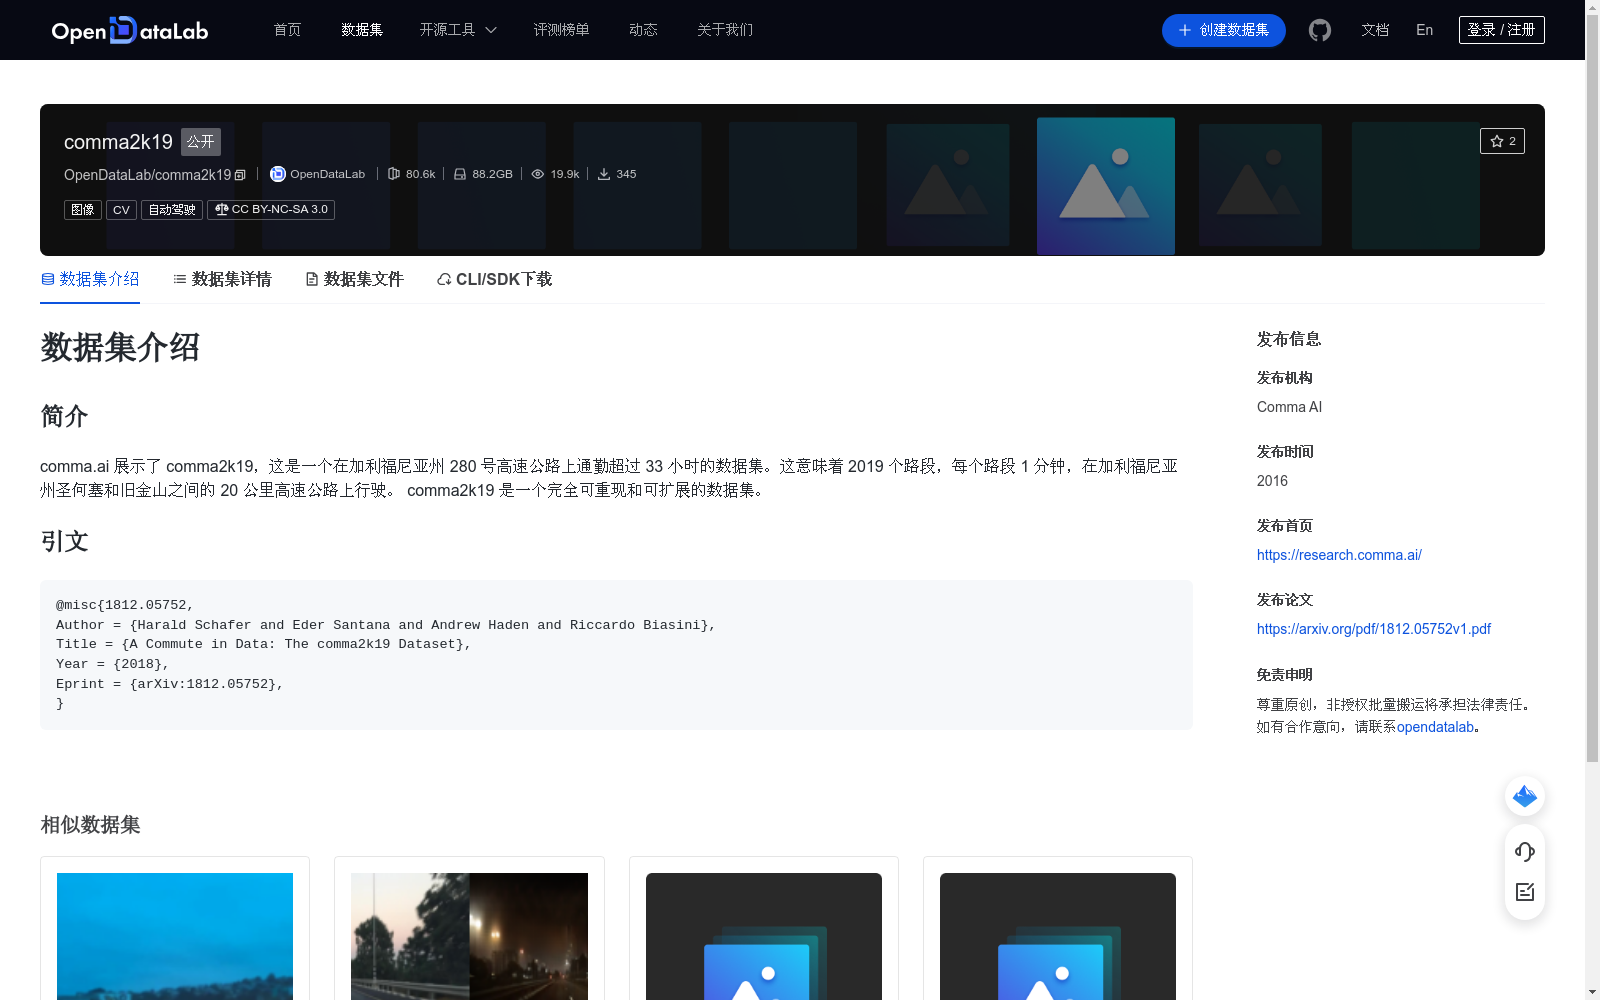Click the opendatalab contact link
Viewport: 1600px width, 1000px height.
click(1435, 727)
